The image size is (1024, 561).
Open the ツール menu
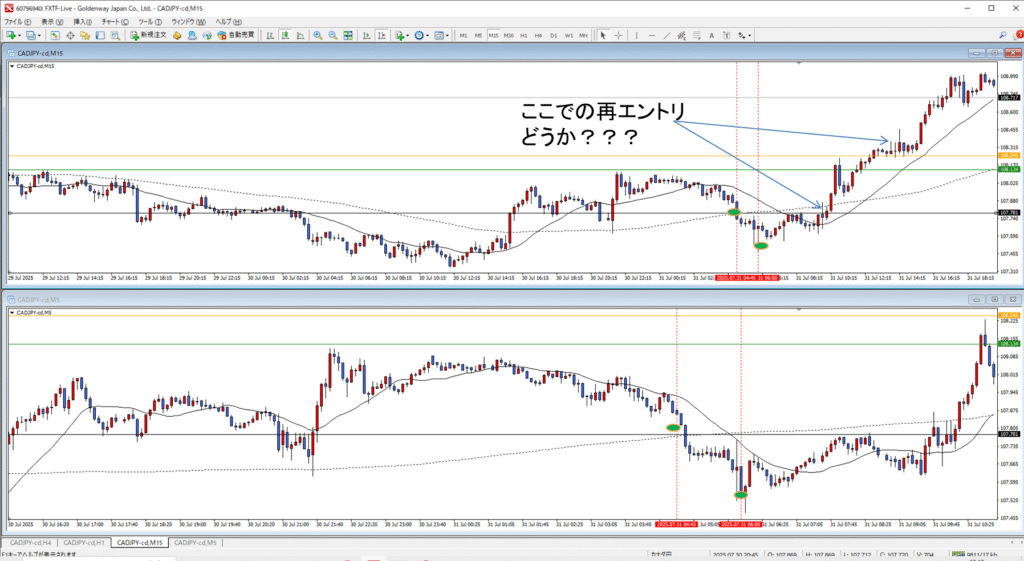click(150, 22)
